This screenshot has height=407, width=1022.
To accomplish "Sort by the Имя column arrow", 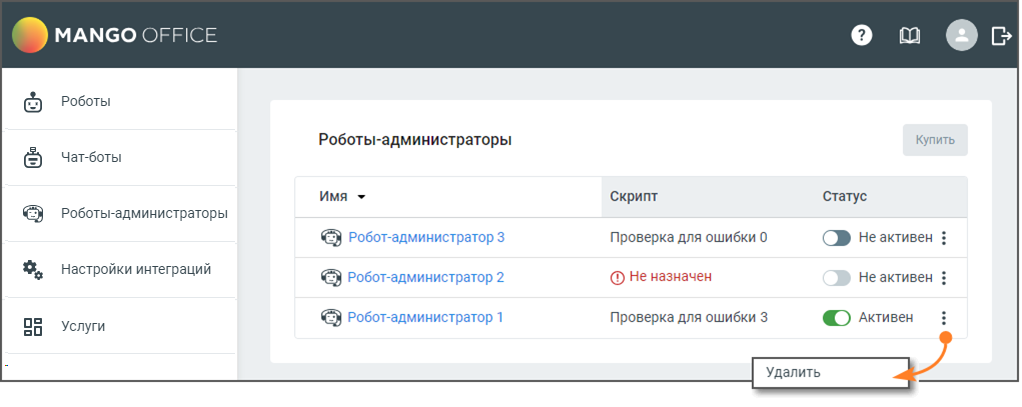I will (361, 197).
